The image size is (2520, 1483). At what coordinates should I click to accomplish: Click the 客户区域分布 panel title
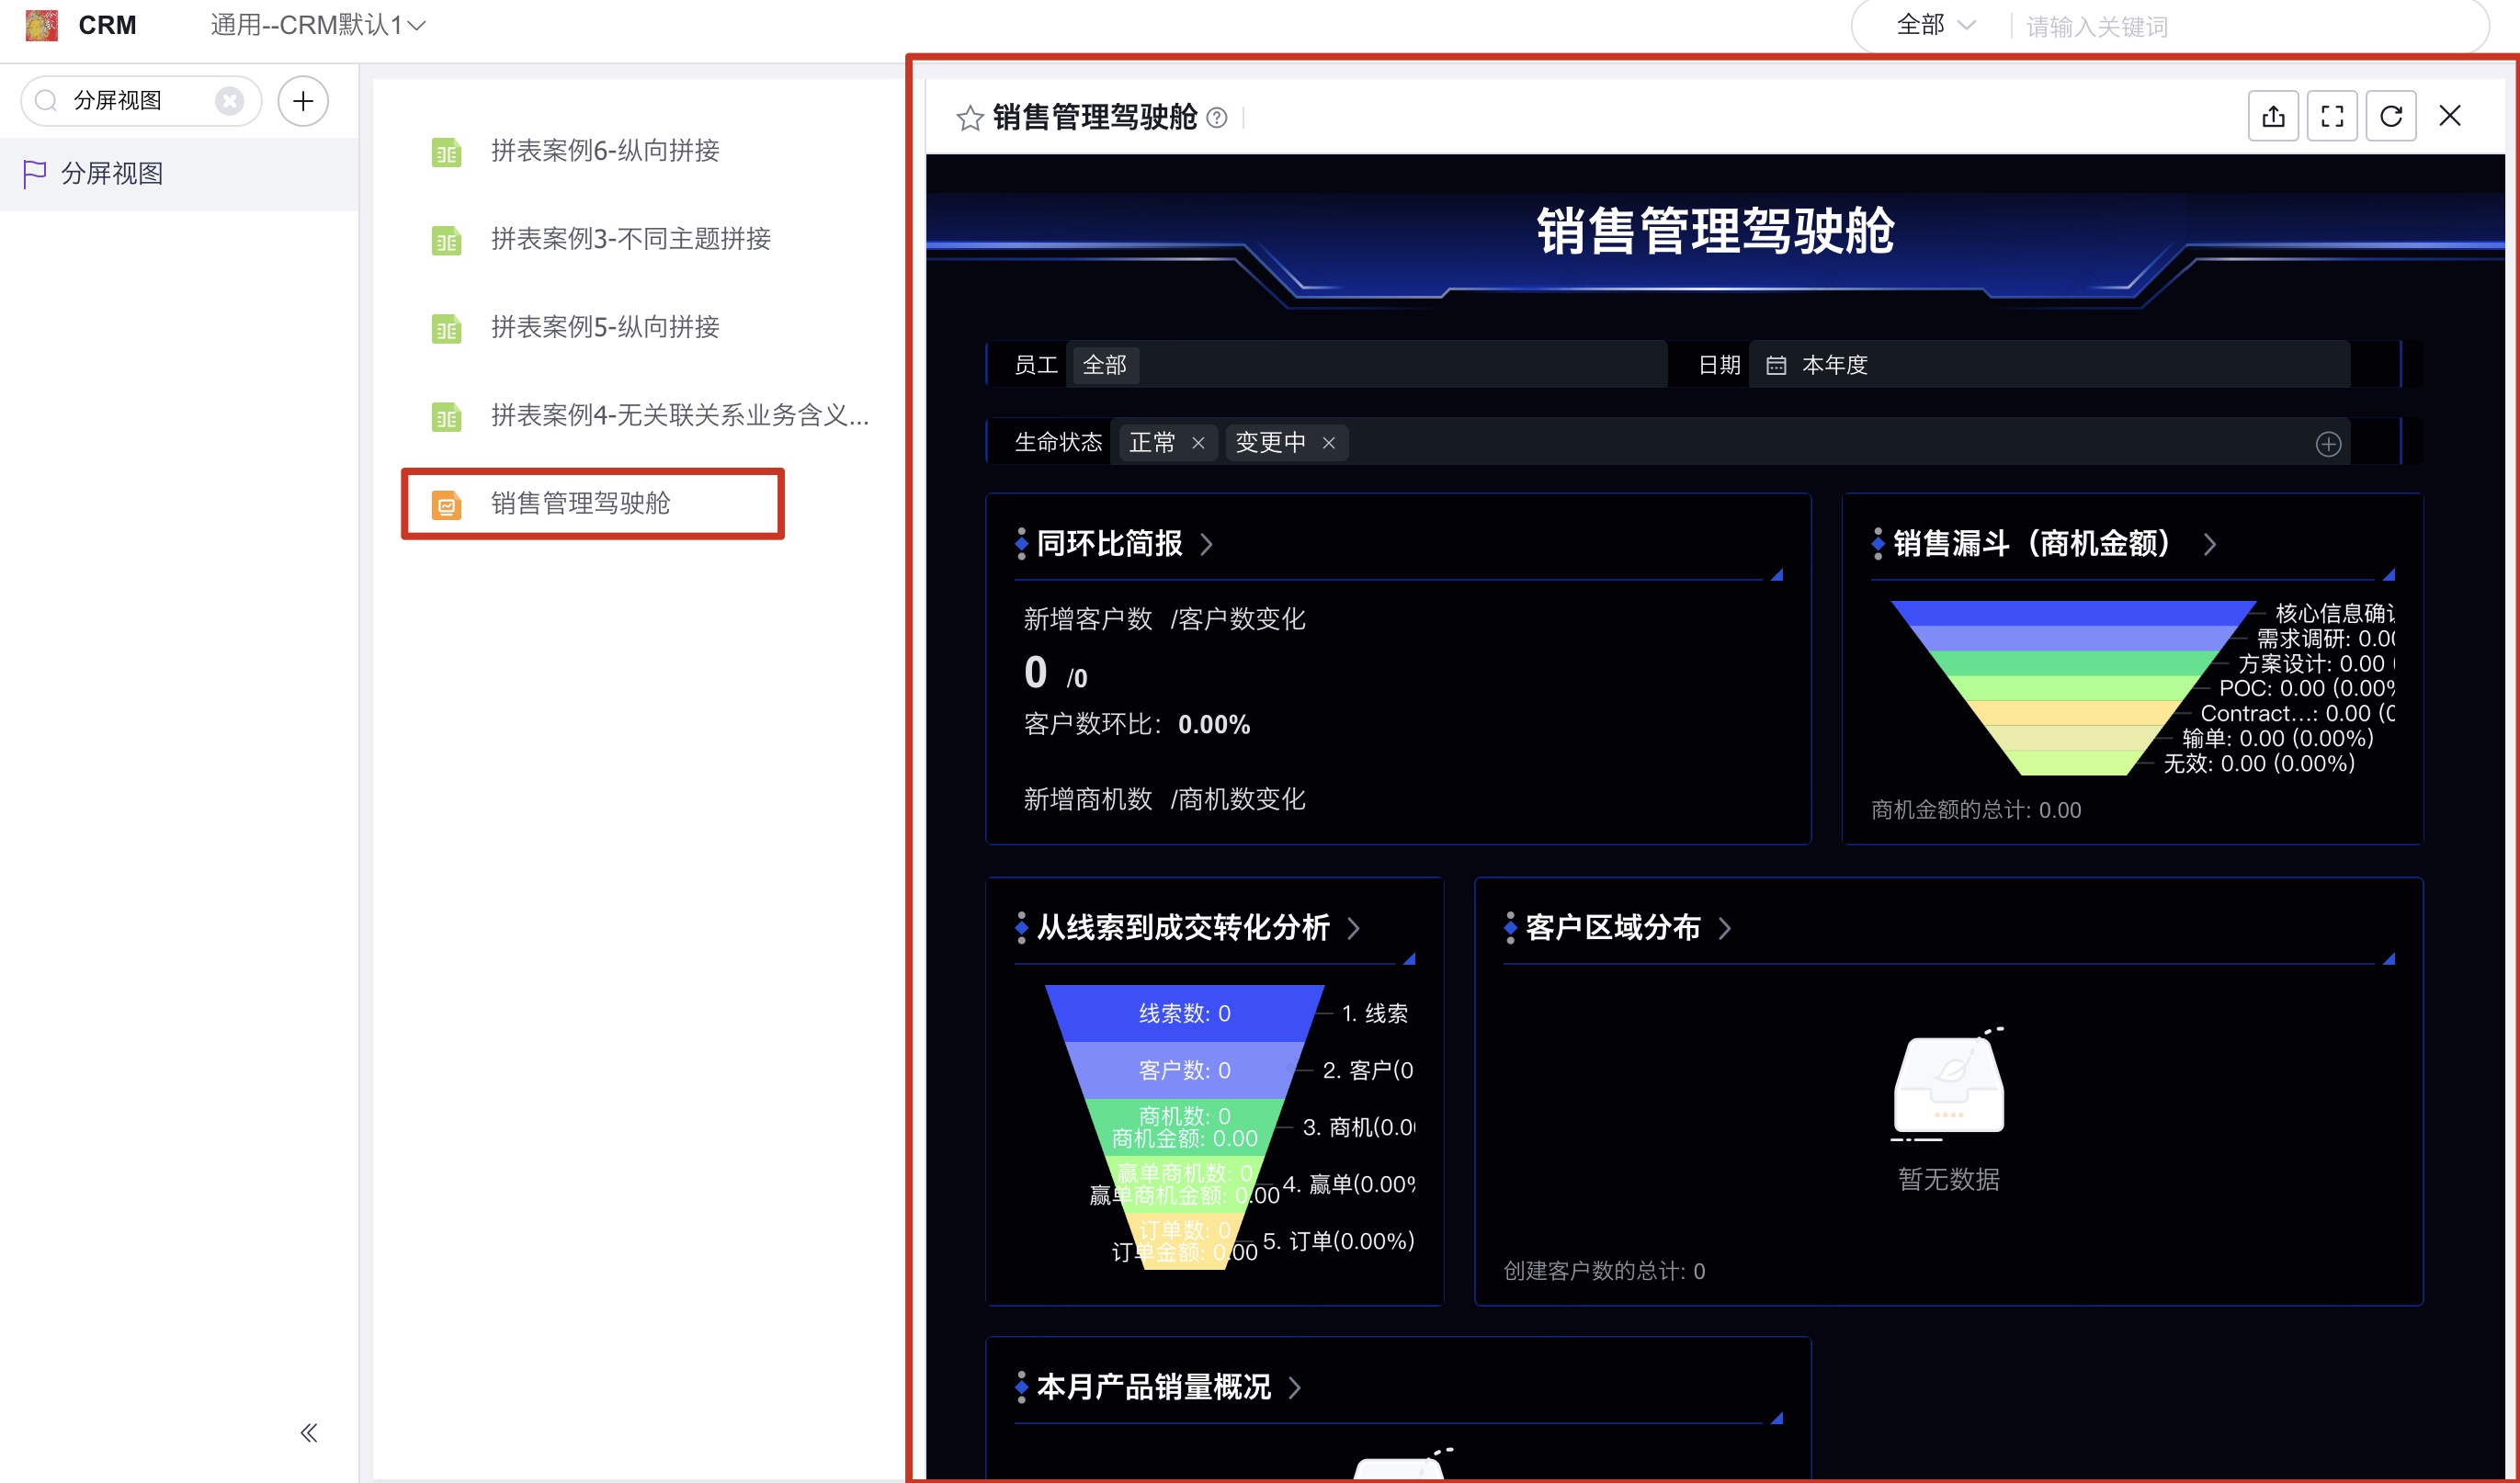point(1612,927)
